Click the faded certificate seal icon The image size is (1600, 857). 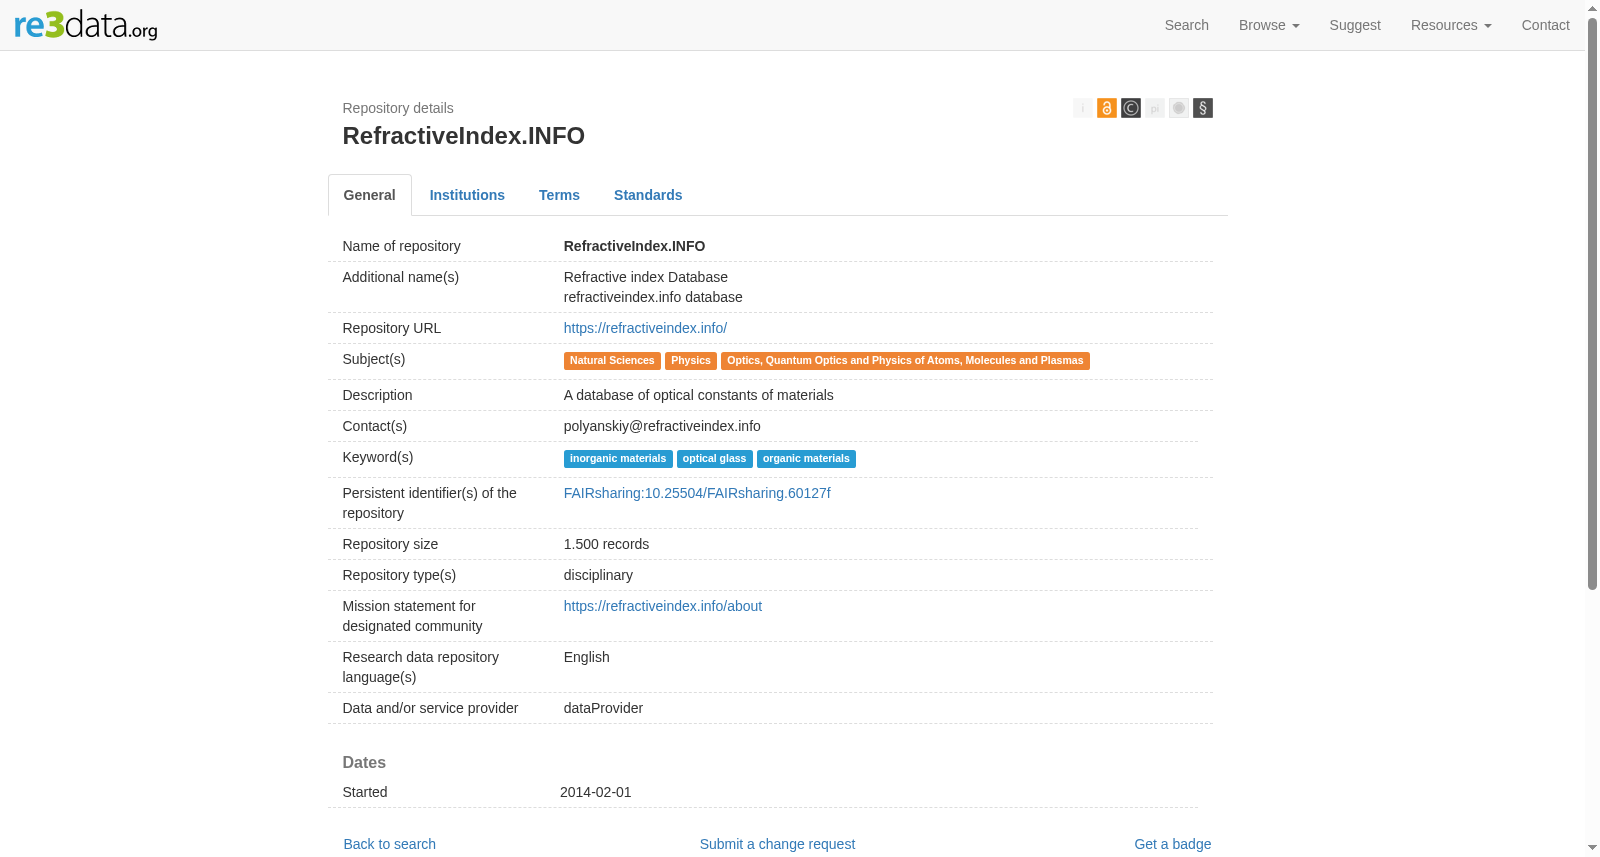tap(1179, 108)
